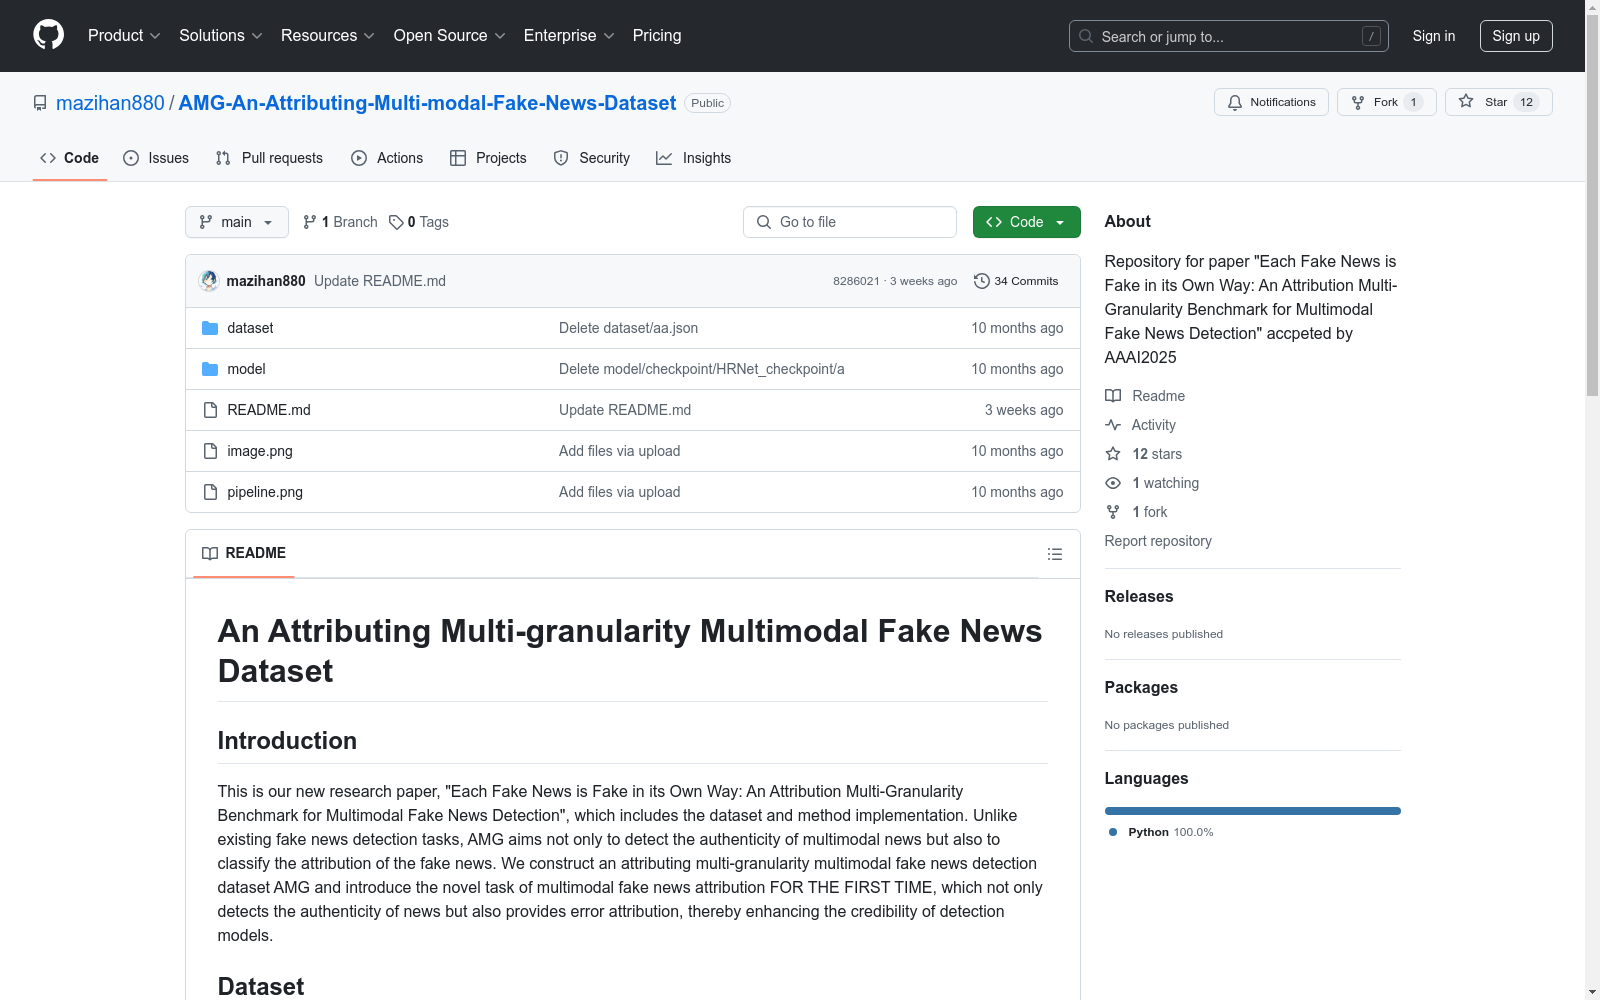Click the README.md file icon
1600x1000 pixels.
tap(210, 410)
